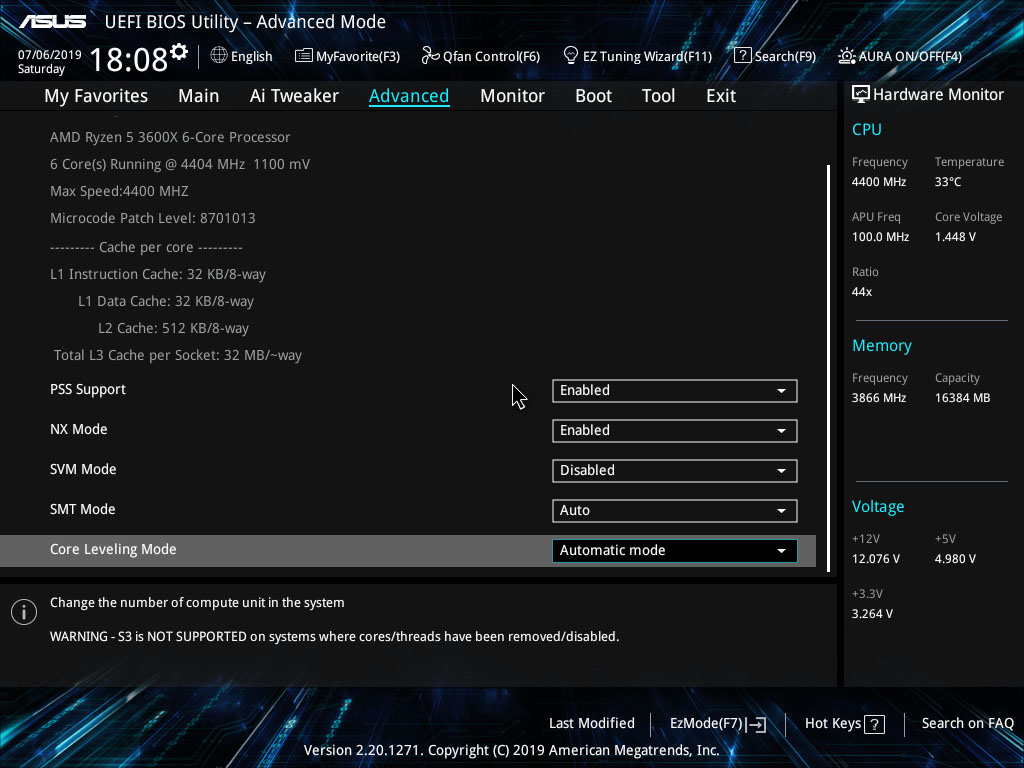Open the NX Mode dropdown
The height and width of the screenshot is (768, 1024).
coord(675,430)
